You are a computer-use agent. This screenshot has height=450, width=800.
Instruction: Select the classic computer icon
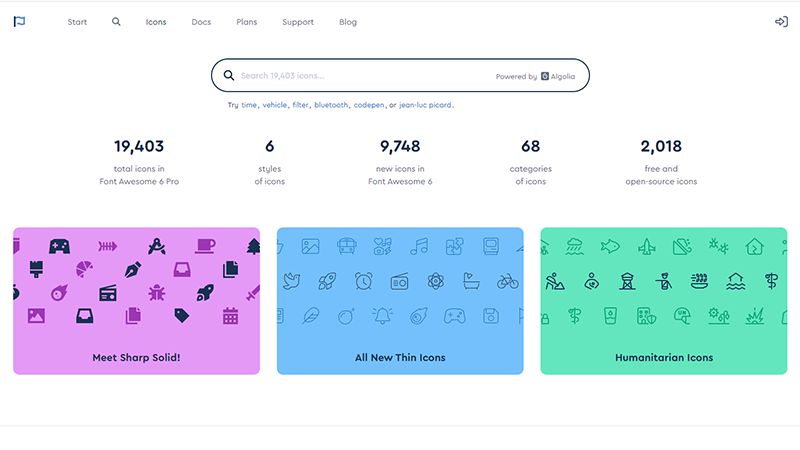click(491, 246)
